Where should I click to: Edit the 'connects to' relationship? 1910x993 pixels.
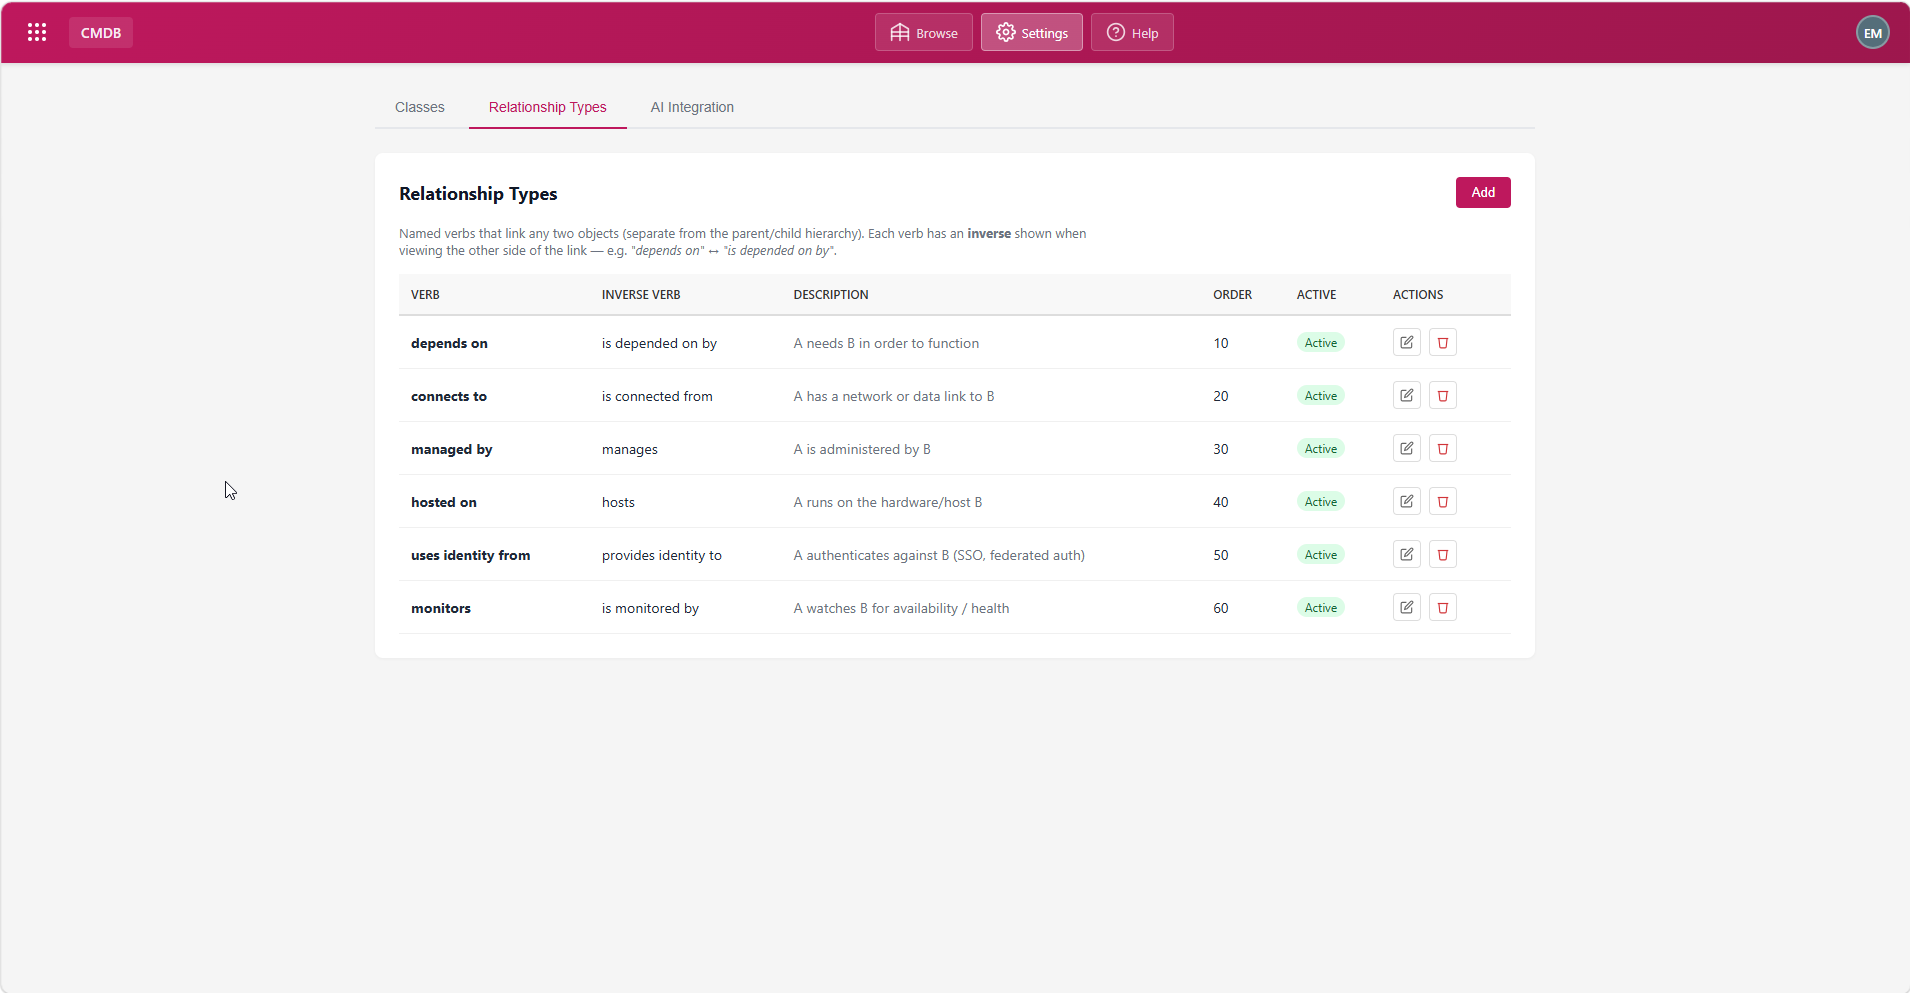click(1406, 395)
